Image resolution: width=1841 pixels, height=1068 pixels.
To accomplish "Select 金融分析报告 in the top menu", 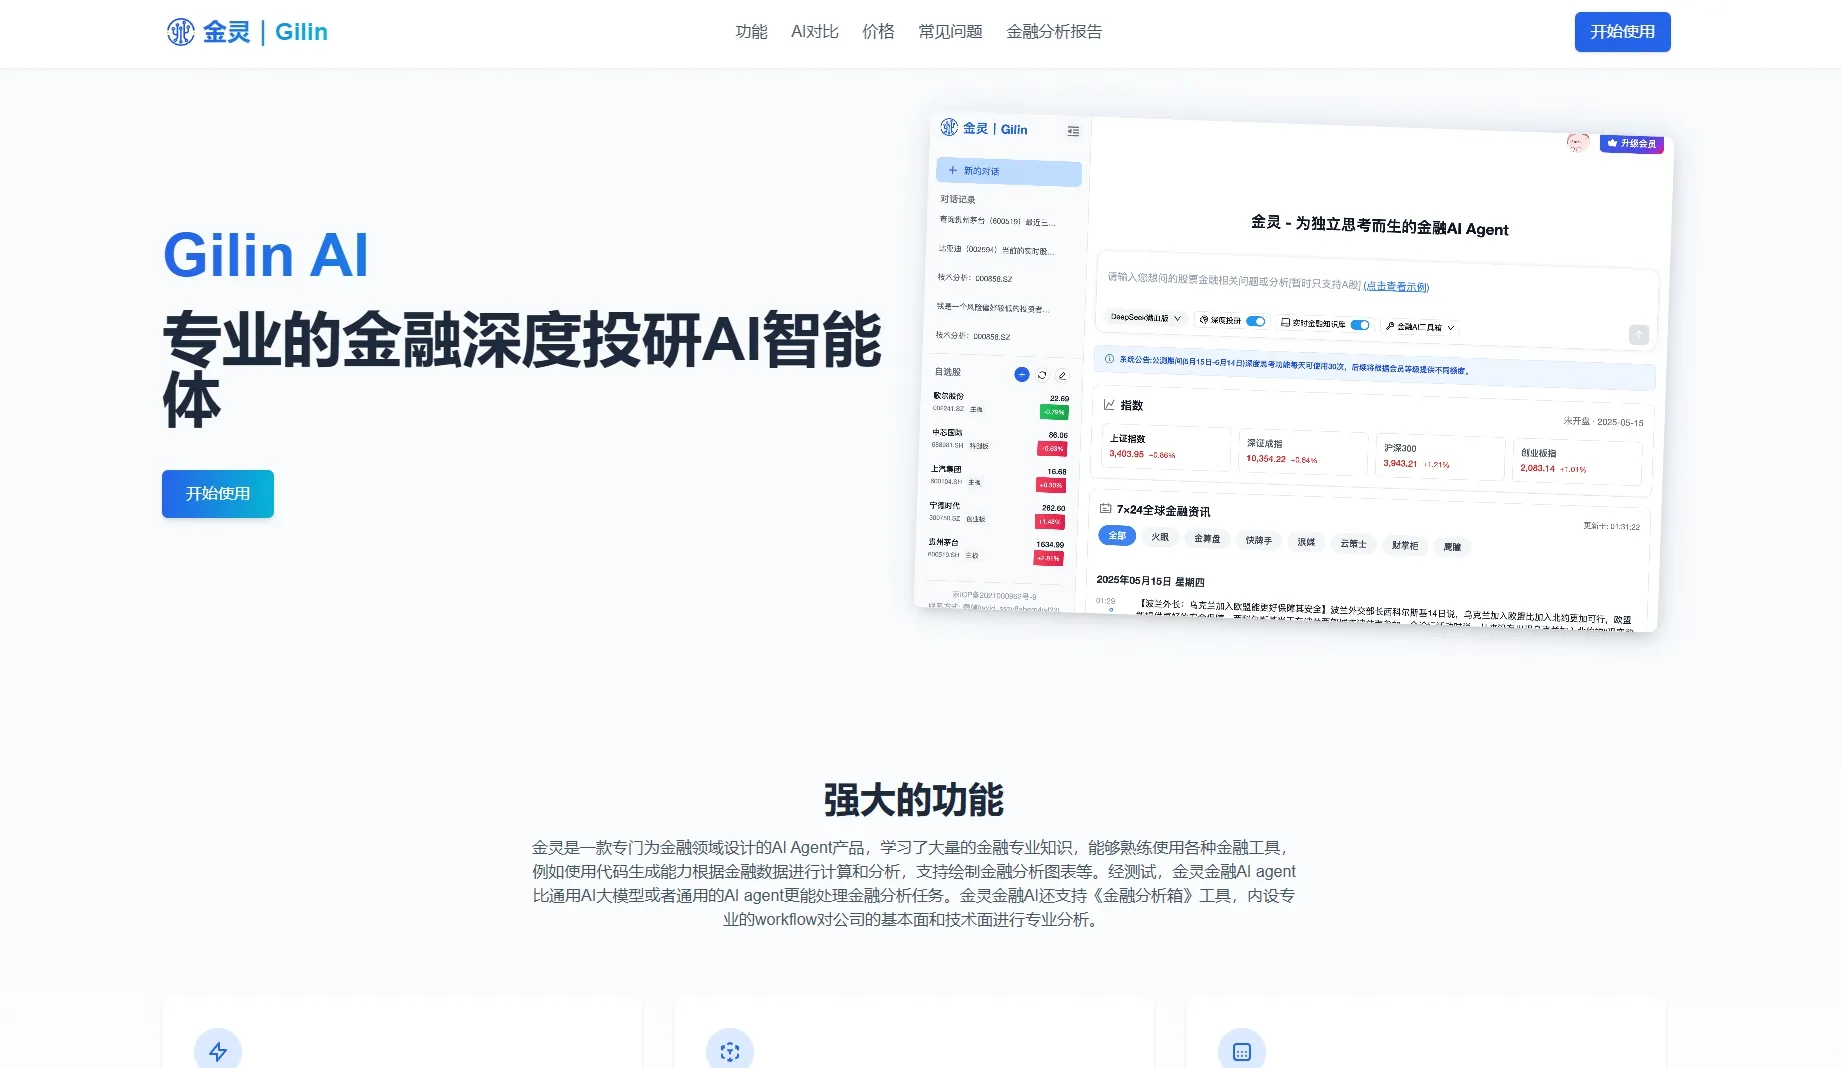I will tap(1053, 31).
